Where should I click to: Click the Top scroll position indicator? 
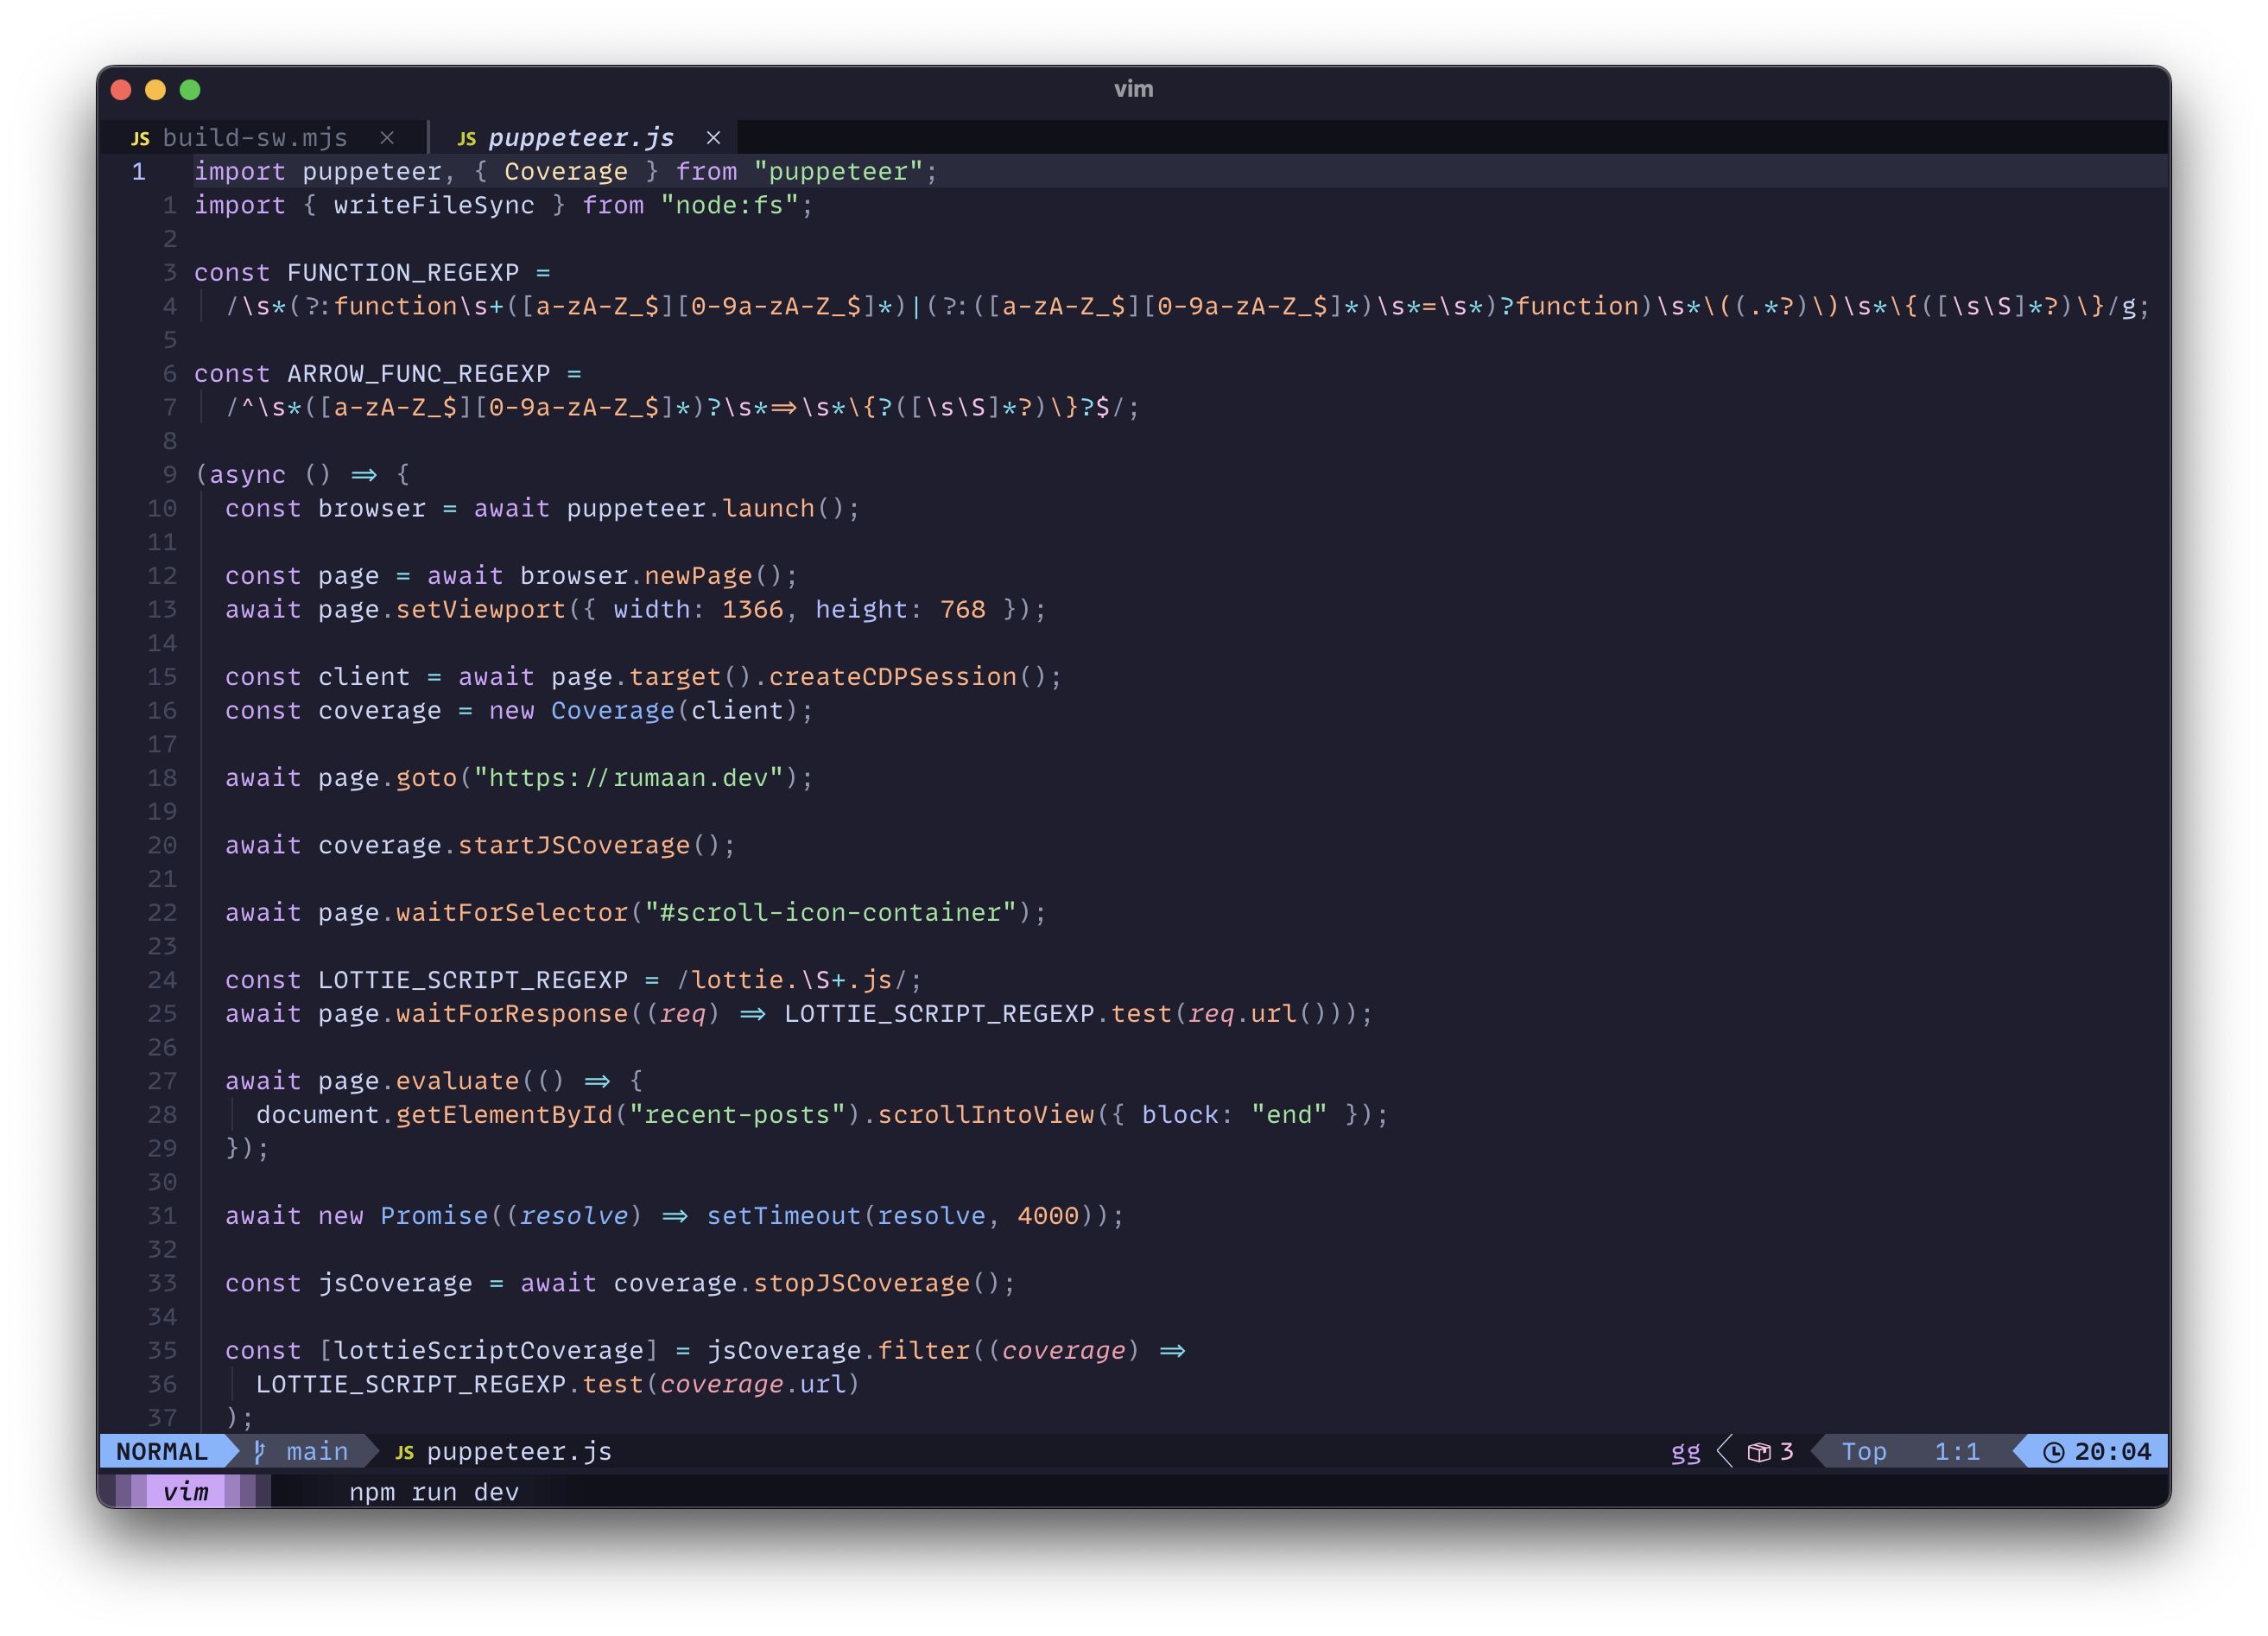[1864, 1451]
